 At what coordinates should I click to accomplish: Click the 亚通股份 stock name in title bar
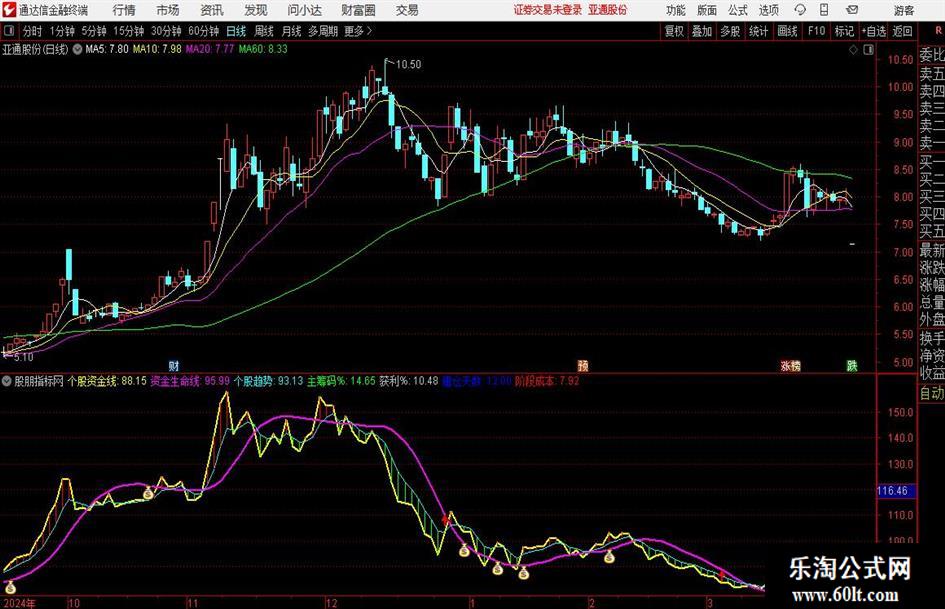(608, 10)
